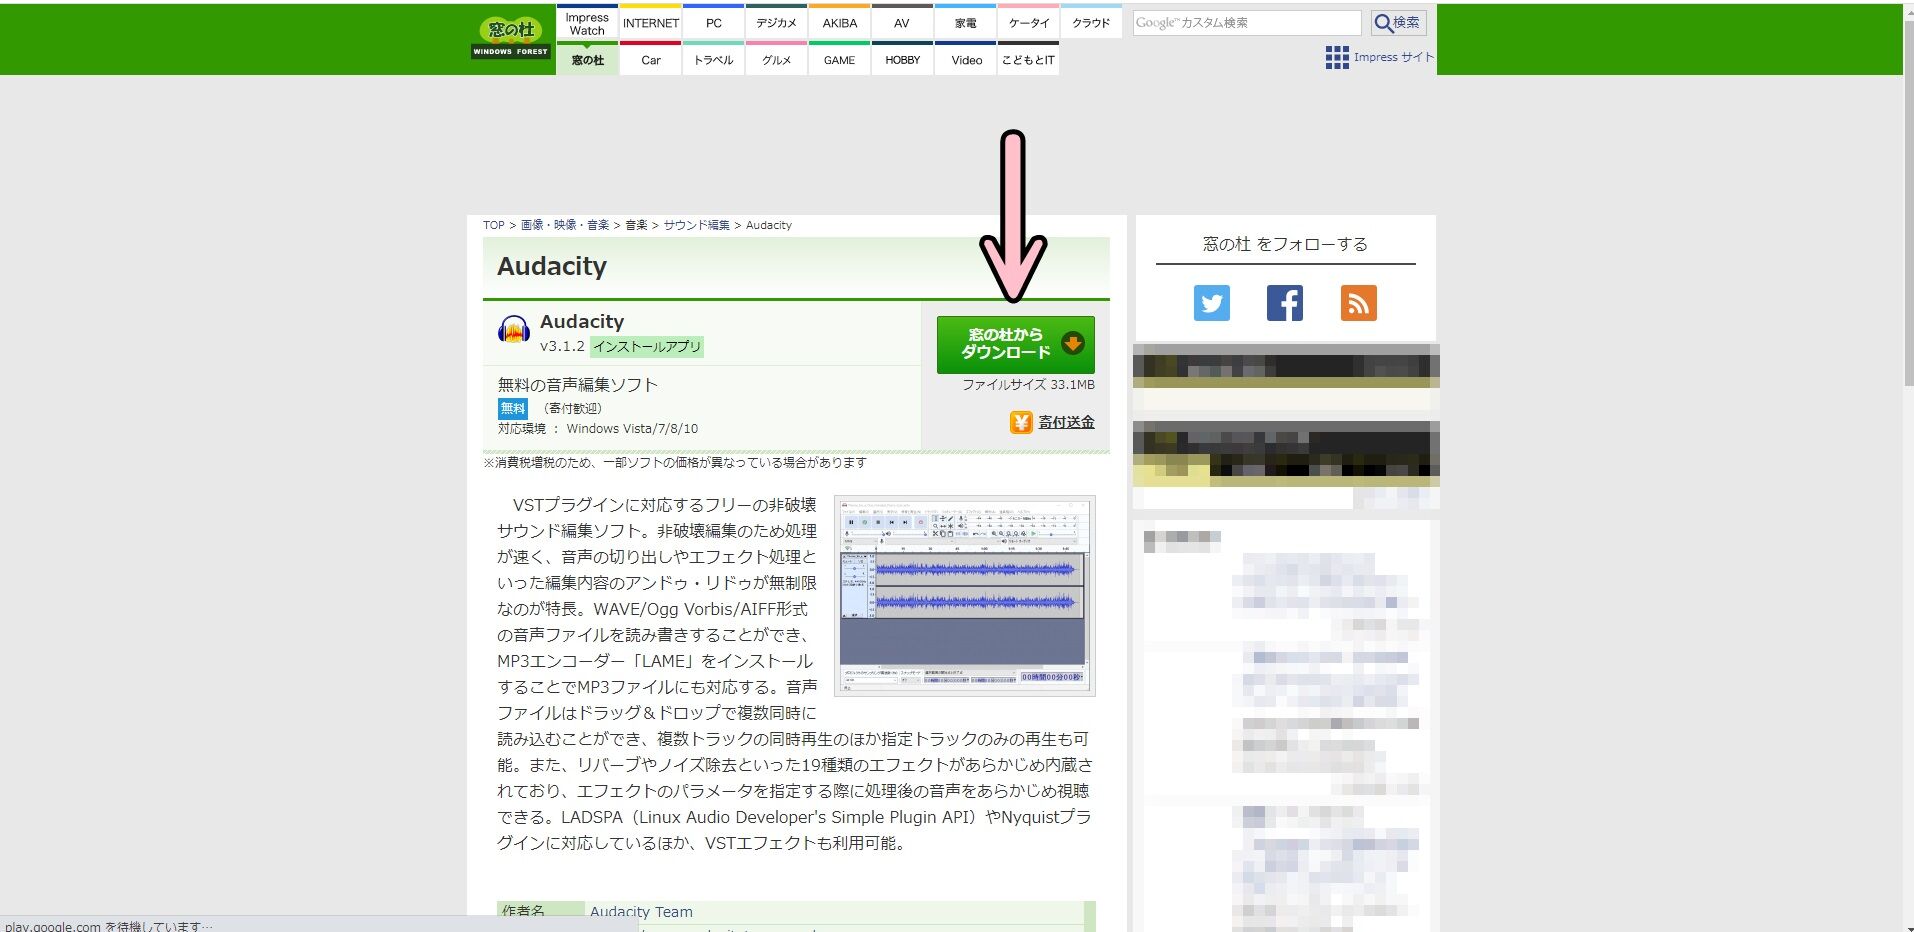Click the Audacity headphone app icon

[514, 329]
